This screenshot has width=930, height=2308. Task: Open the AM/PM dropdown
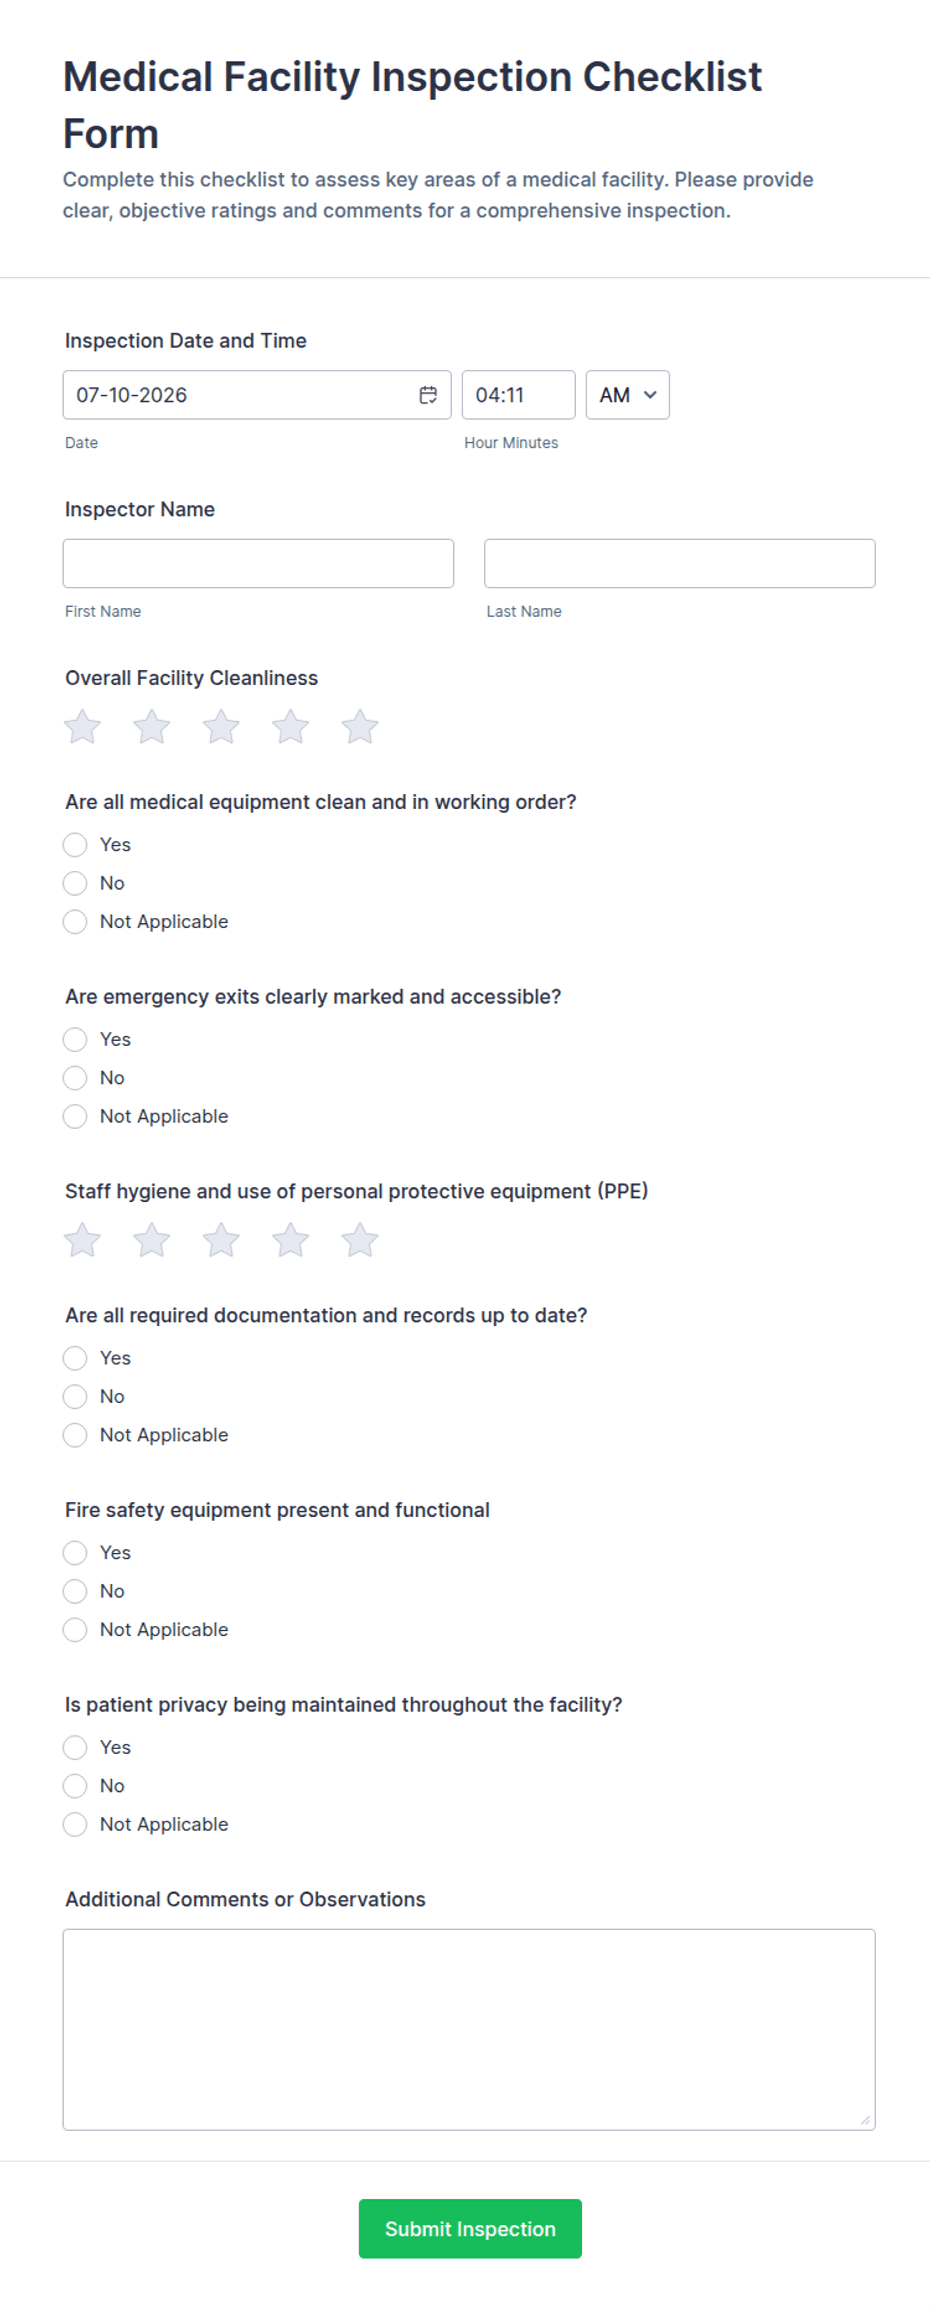(628, 395)
